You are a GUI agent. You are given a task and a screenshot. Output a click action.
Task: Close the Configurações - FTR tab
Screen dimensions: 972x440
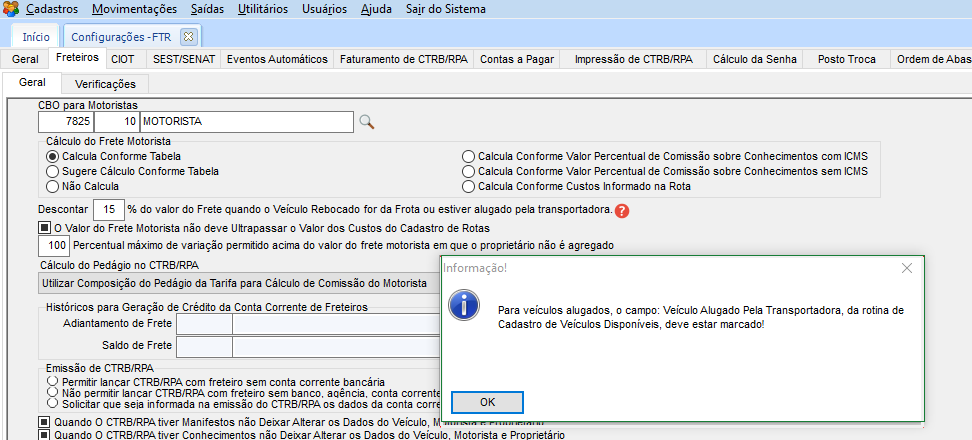pyautogui.click(x=188, y=37)
